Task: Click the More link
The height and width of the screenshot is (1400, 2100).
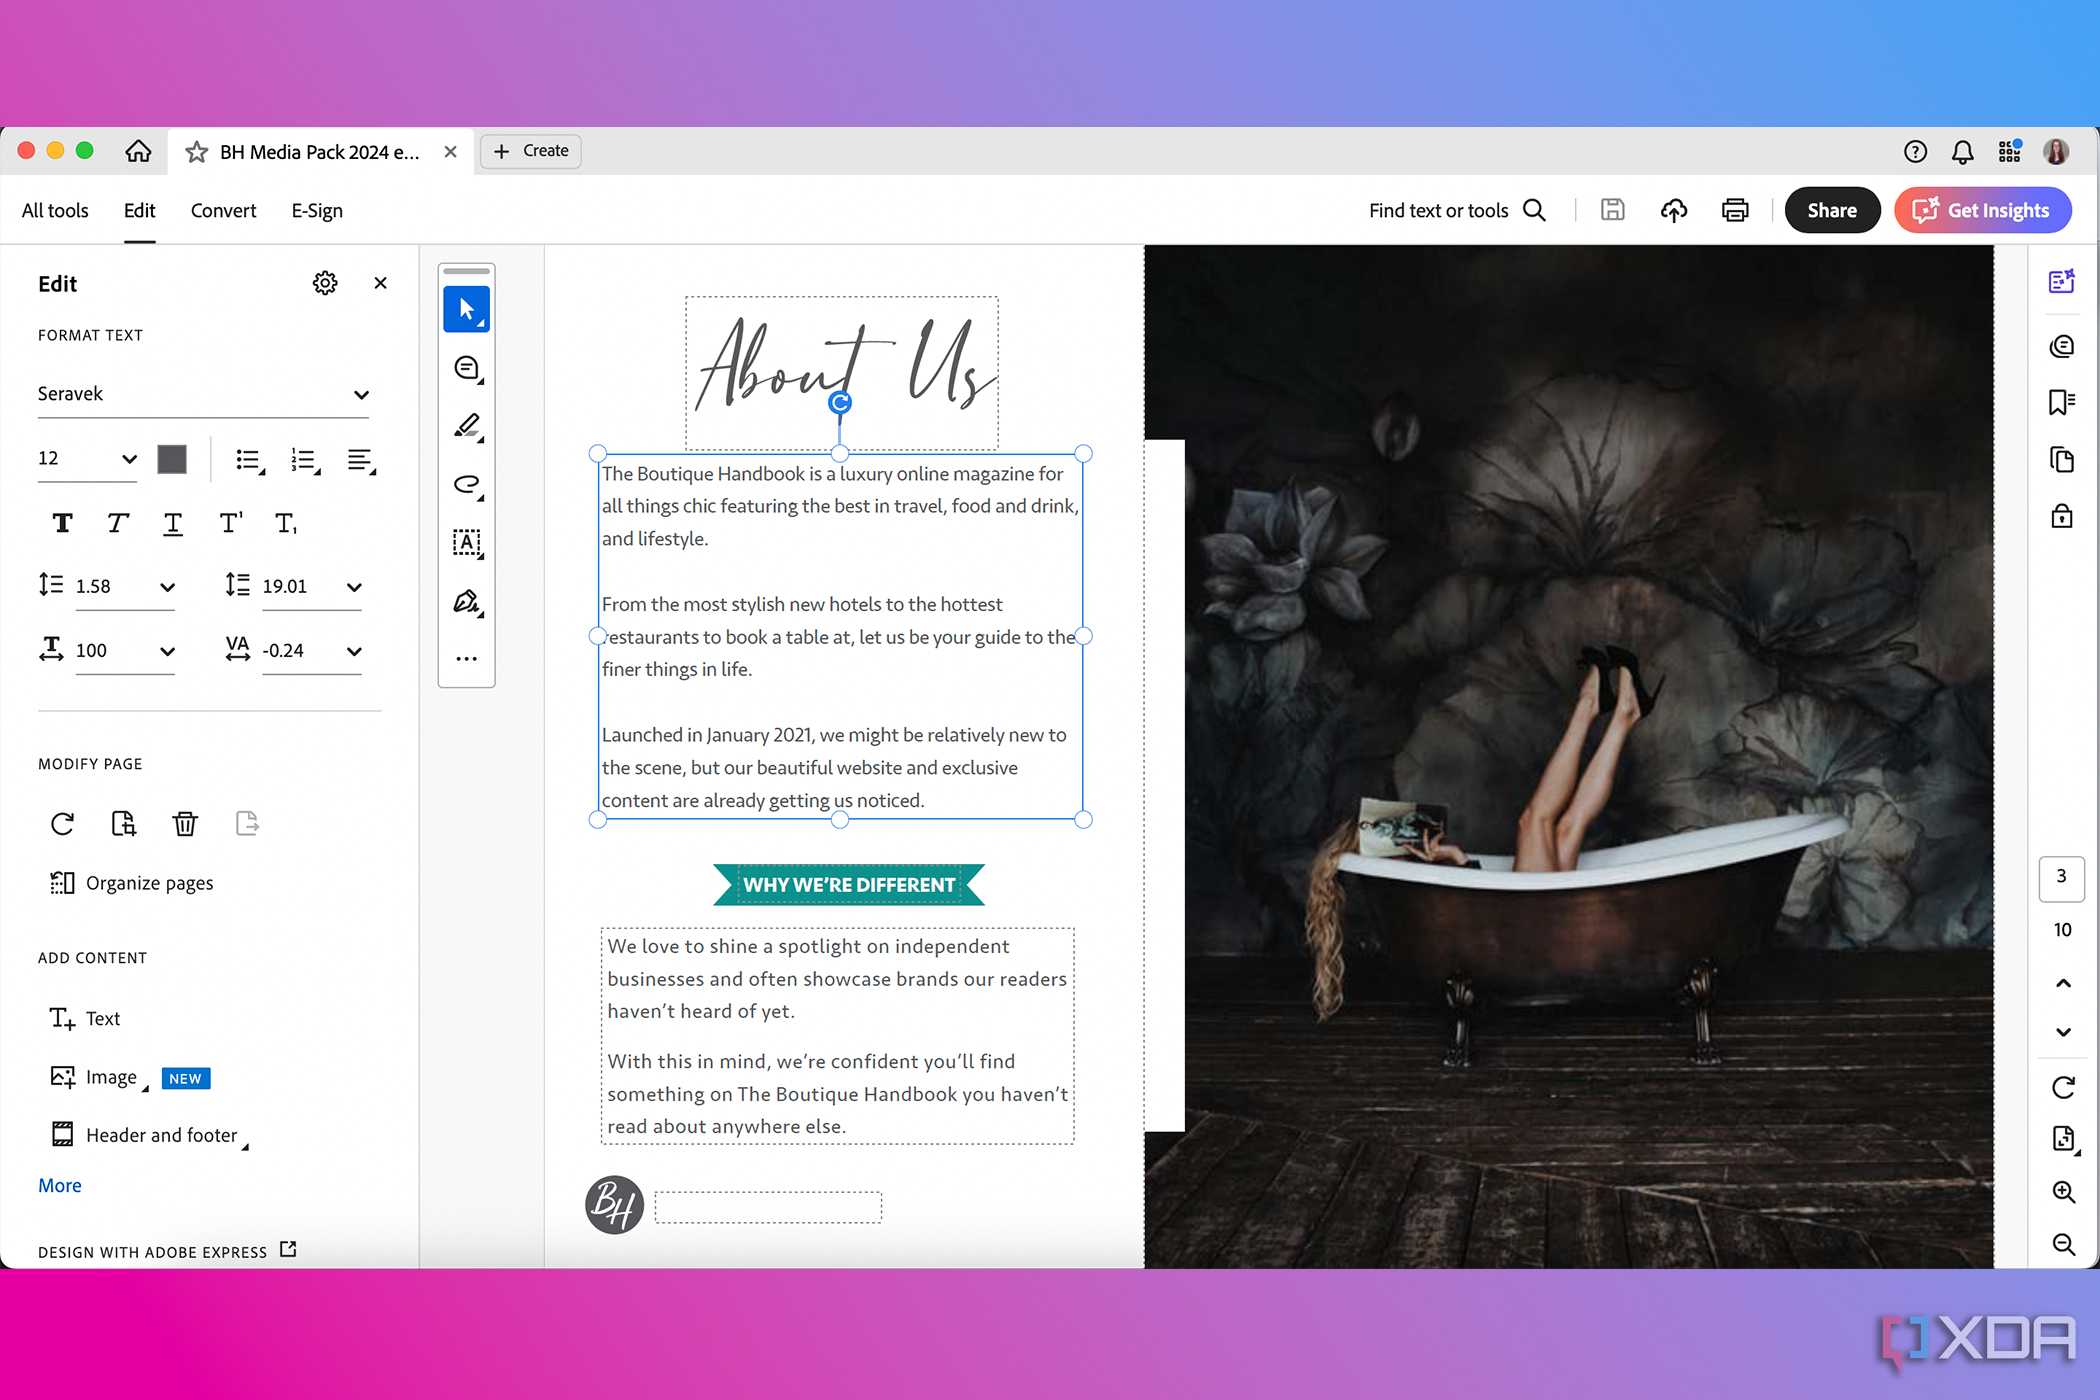Action: pos(60,1185)
